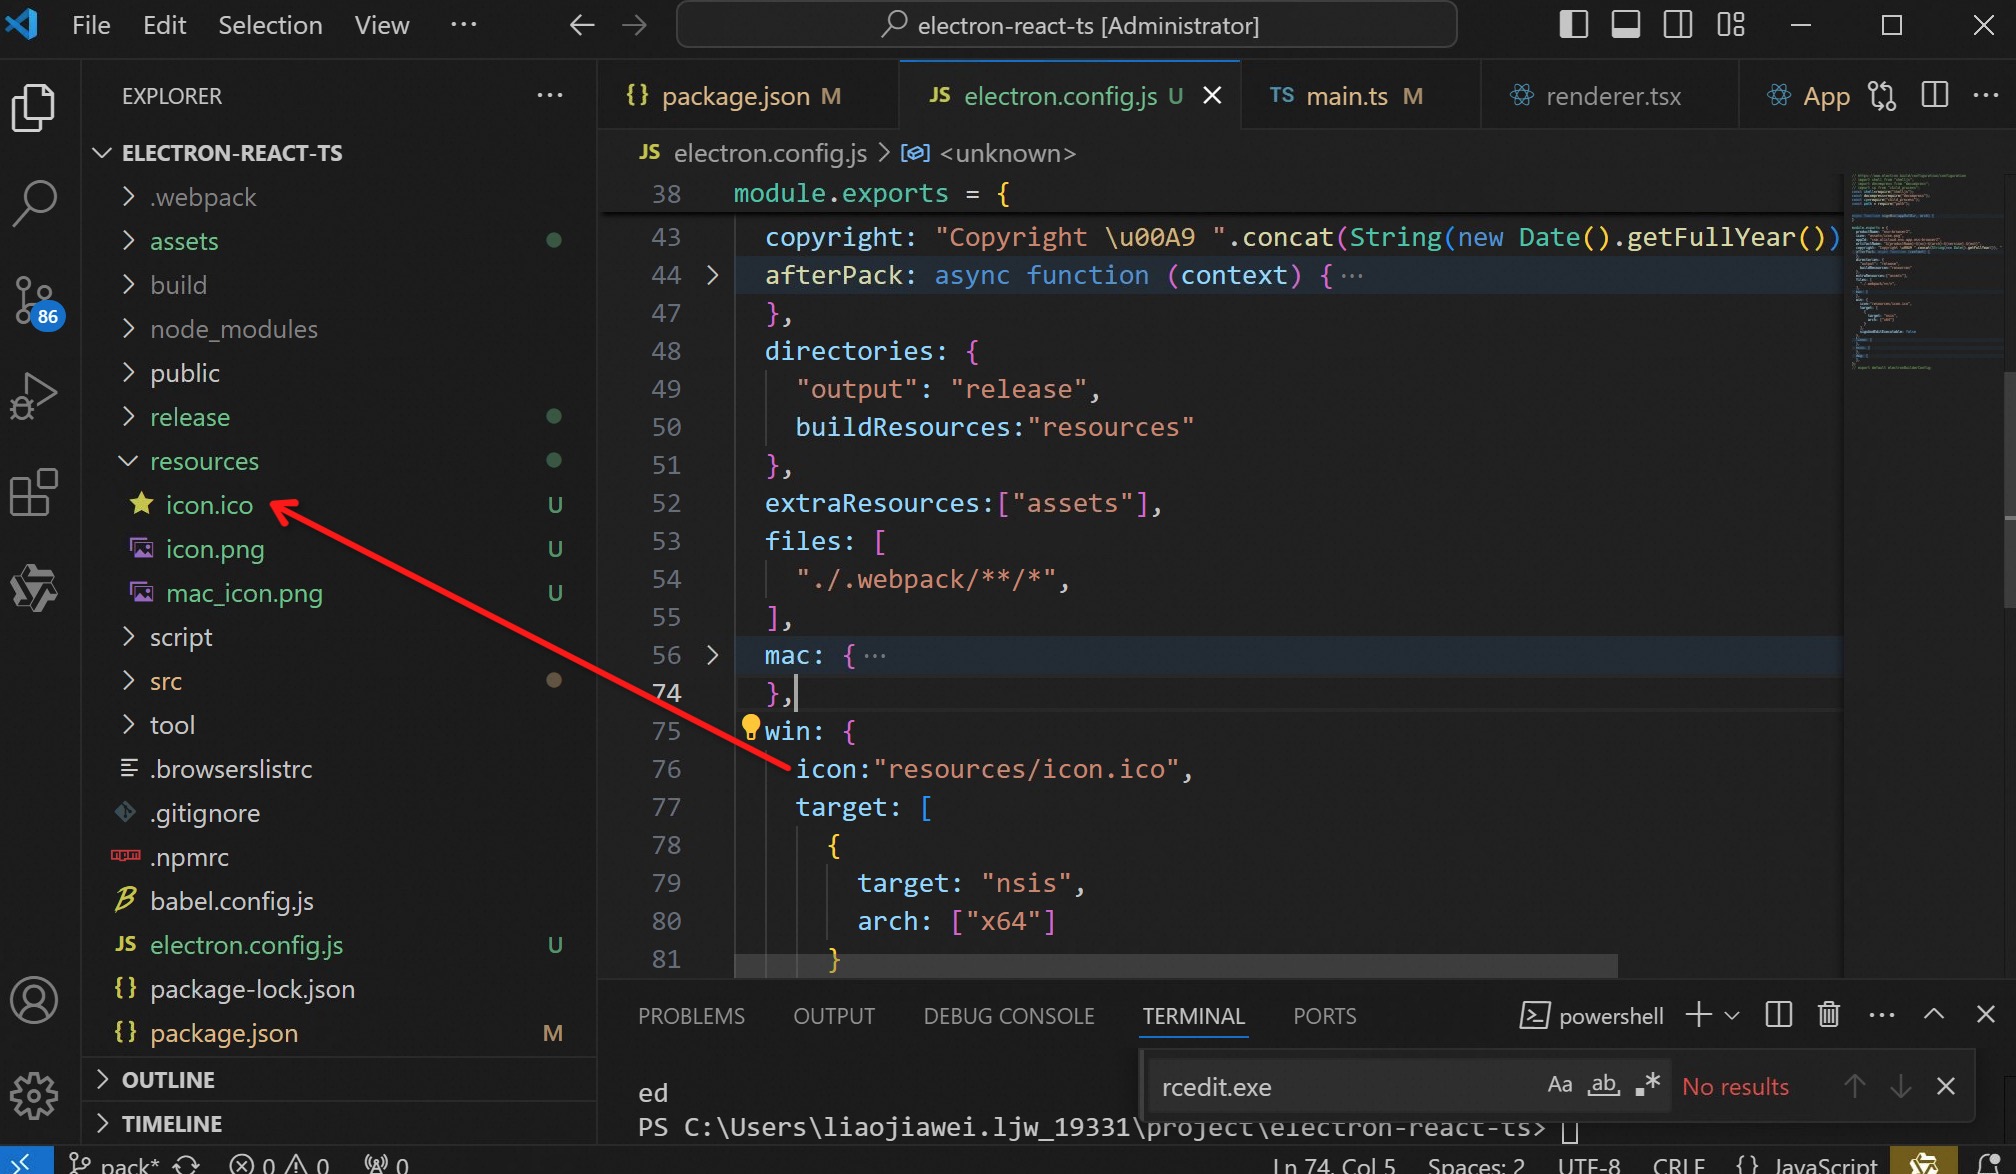Toggle Match Whole Word in terminal find

1604,1086
